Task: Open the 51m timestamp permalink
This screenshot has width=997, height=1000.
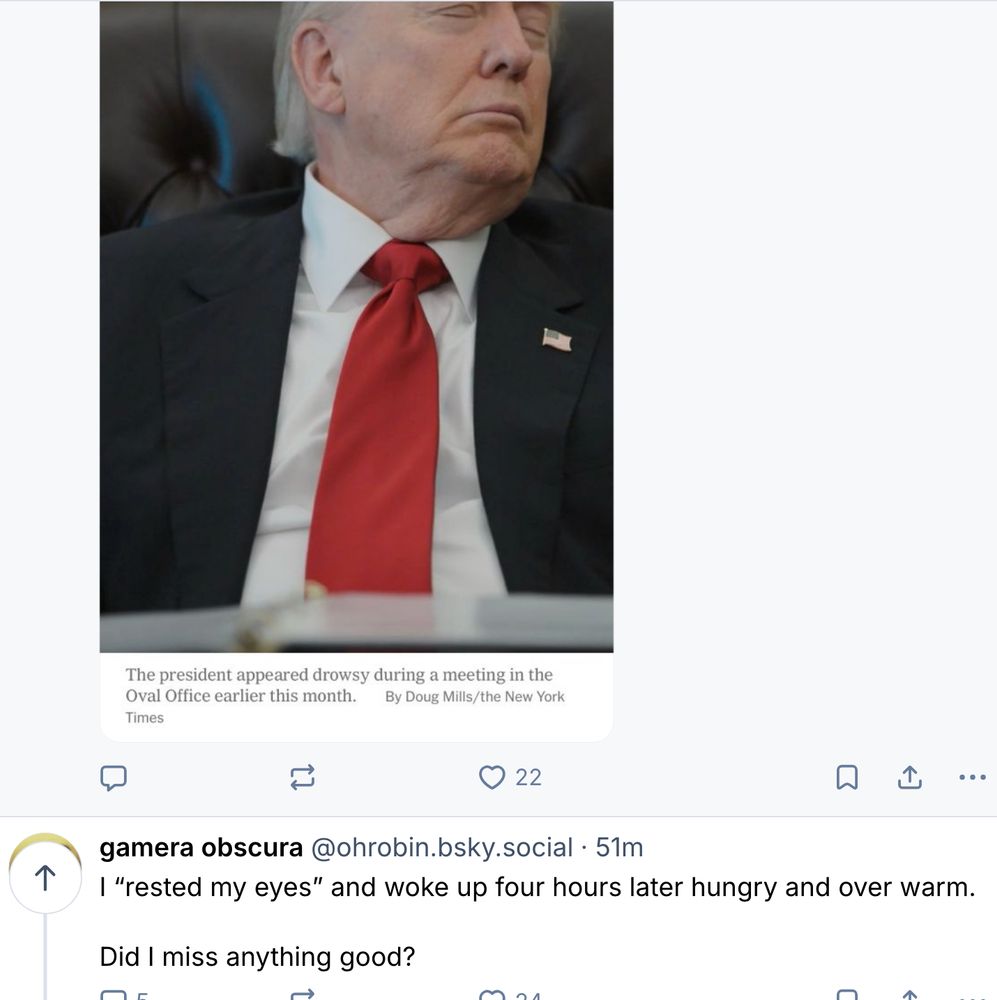Action: (619, 848)
